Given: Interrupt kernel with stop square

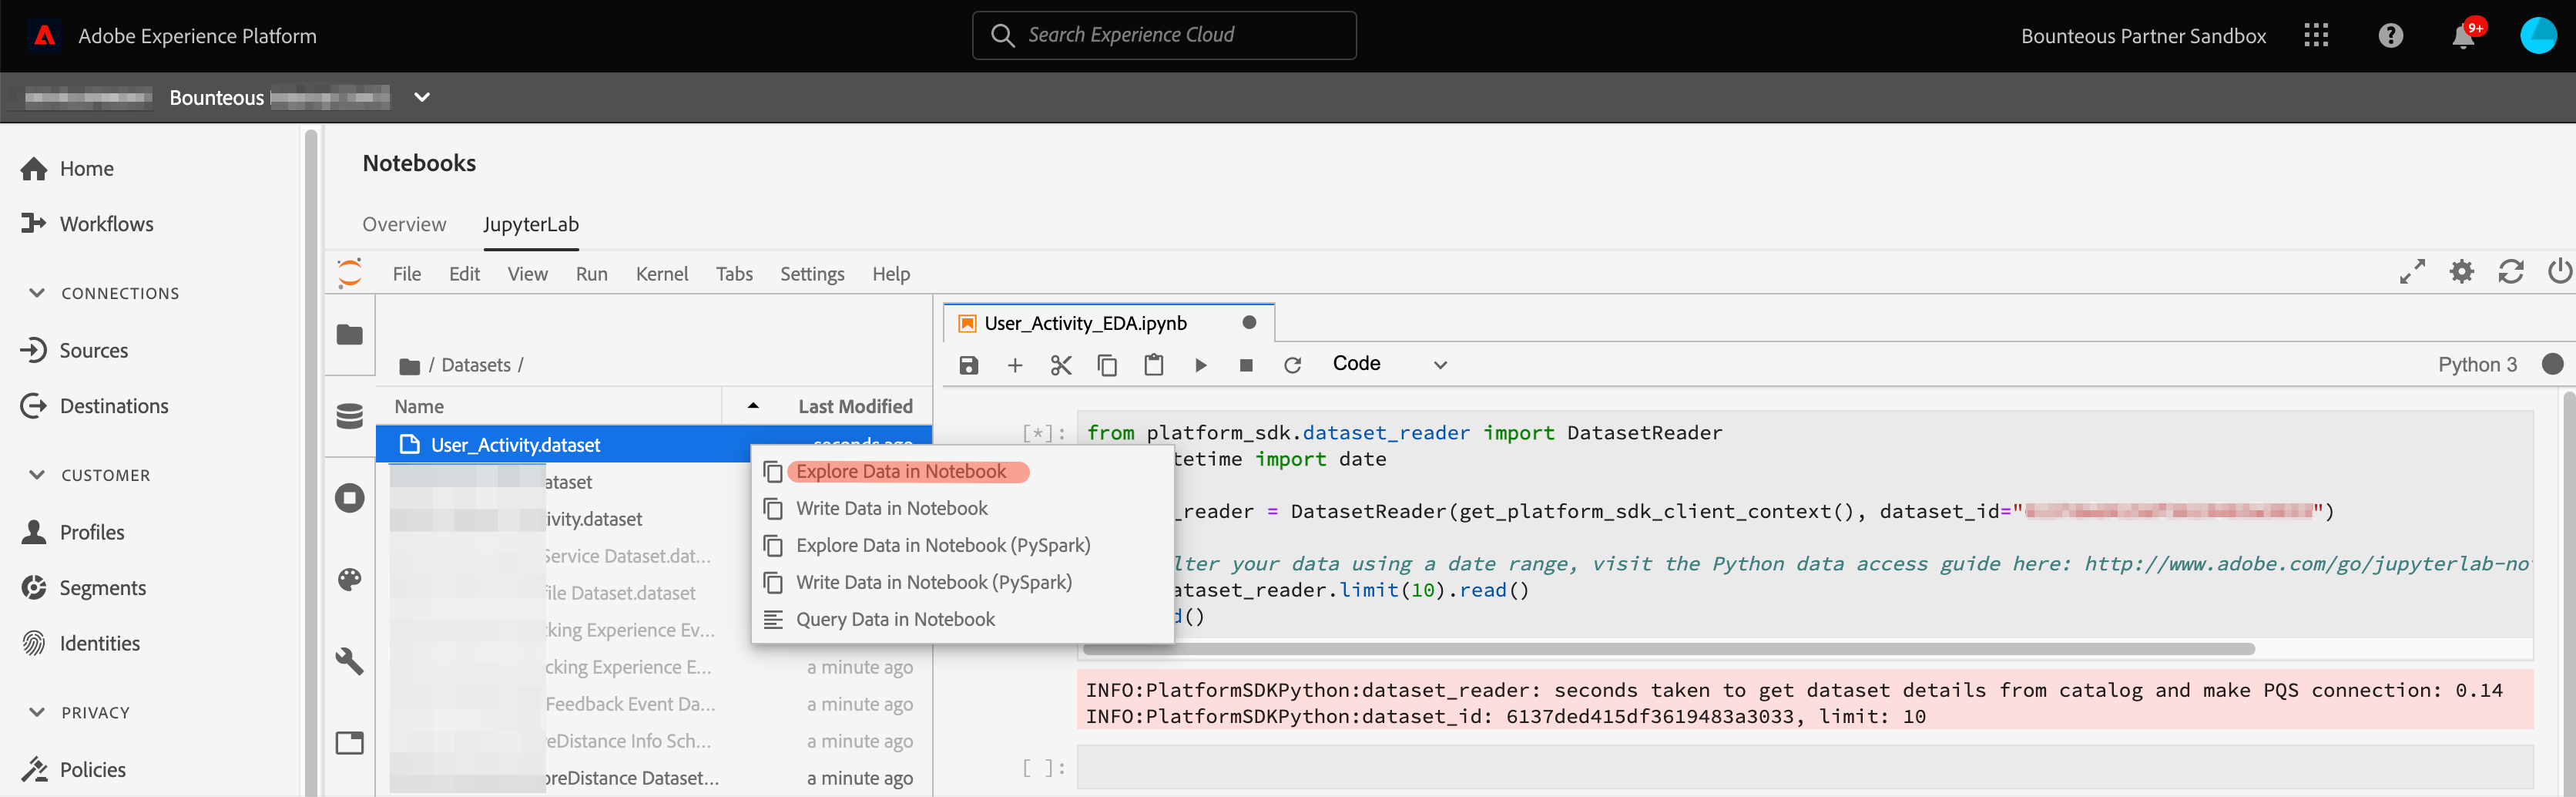Looking at the screenshot, I should coord(1246,366).
